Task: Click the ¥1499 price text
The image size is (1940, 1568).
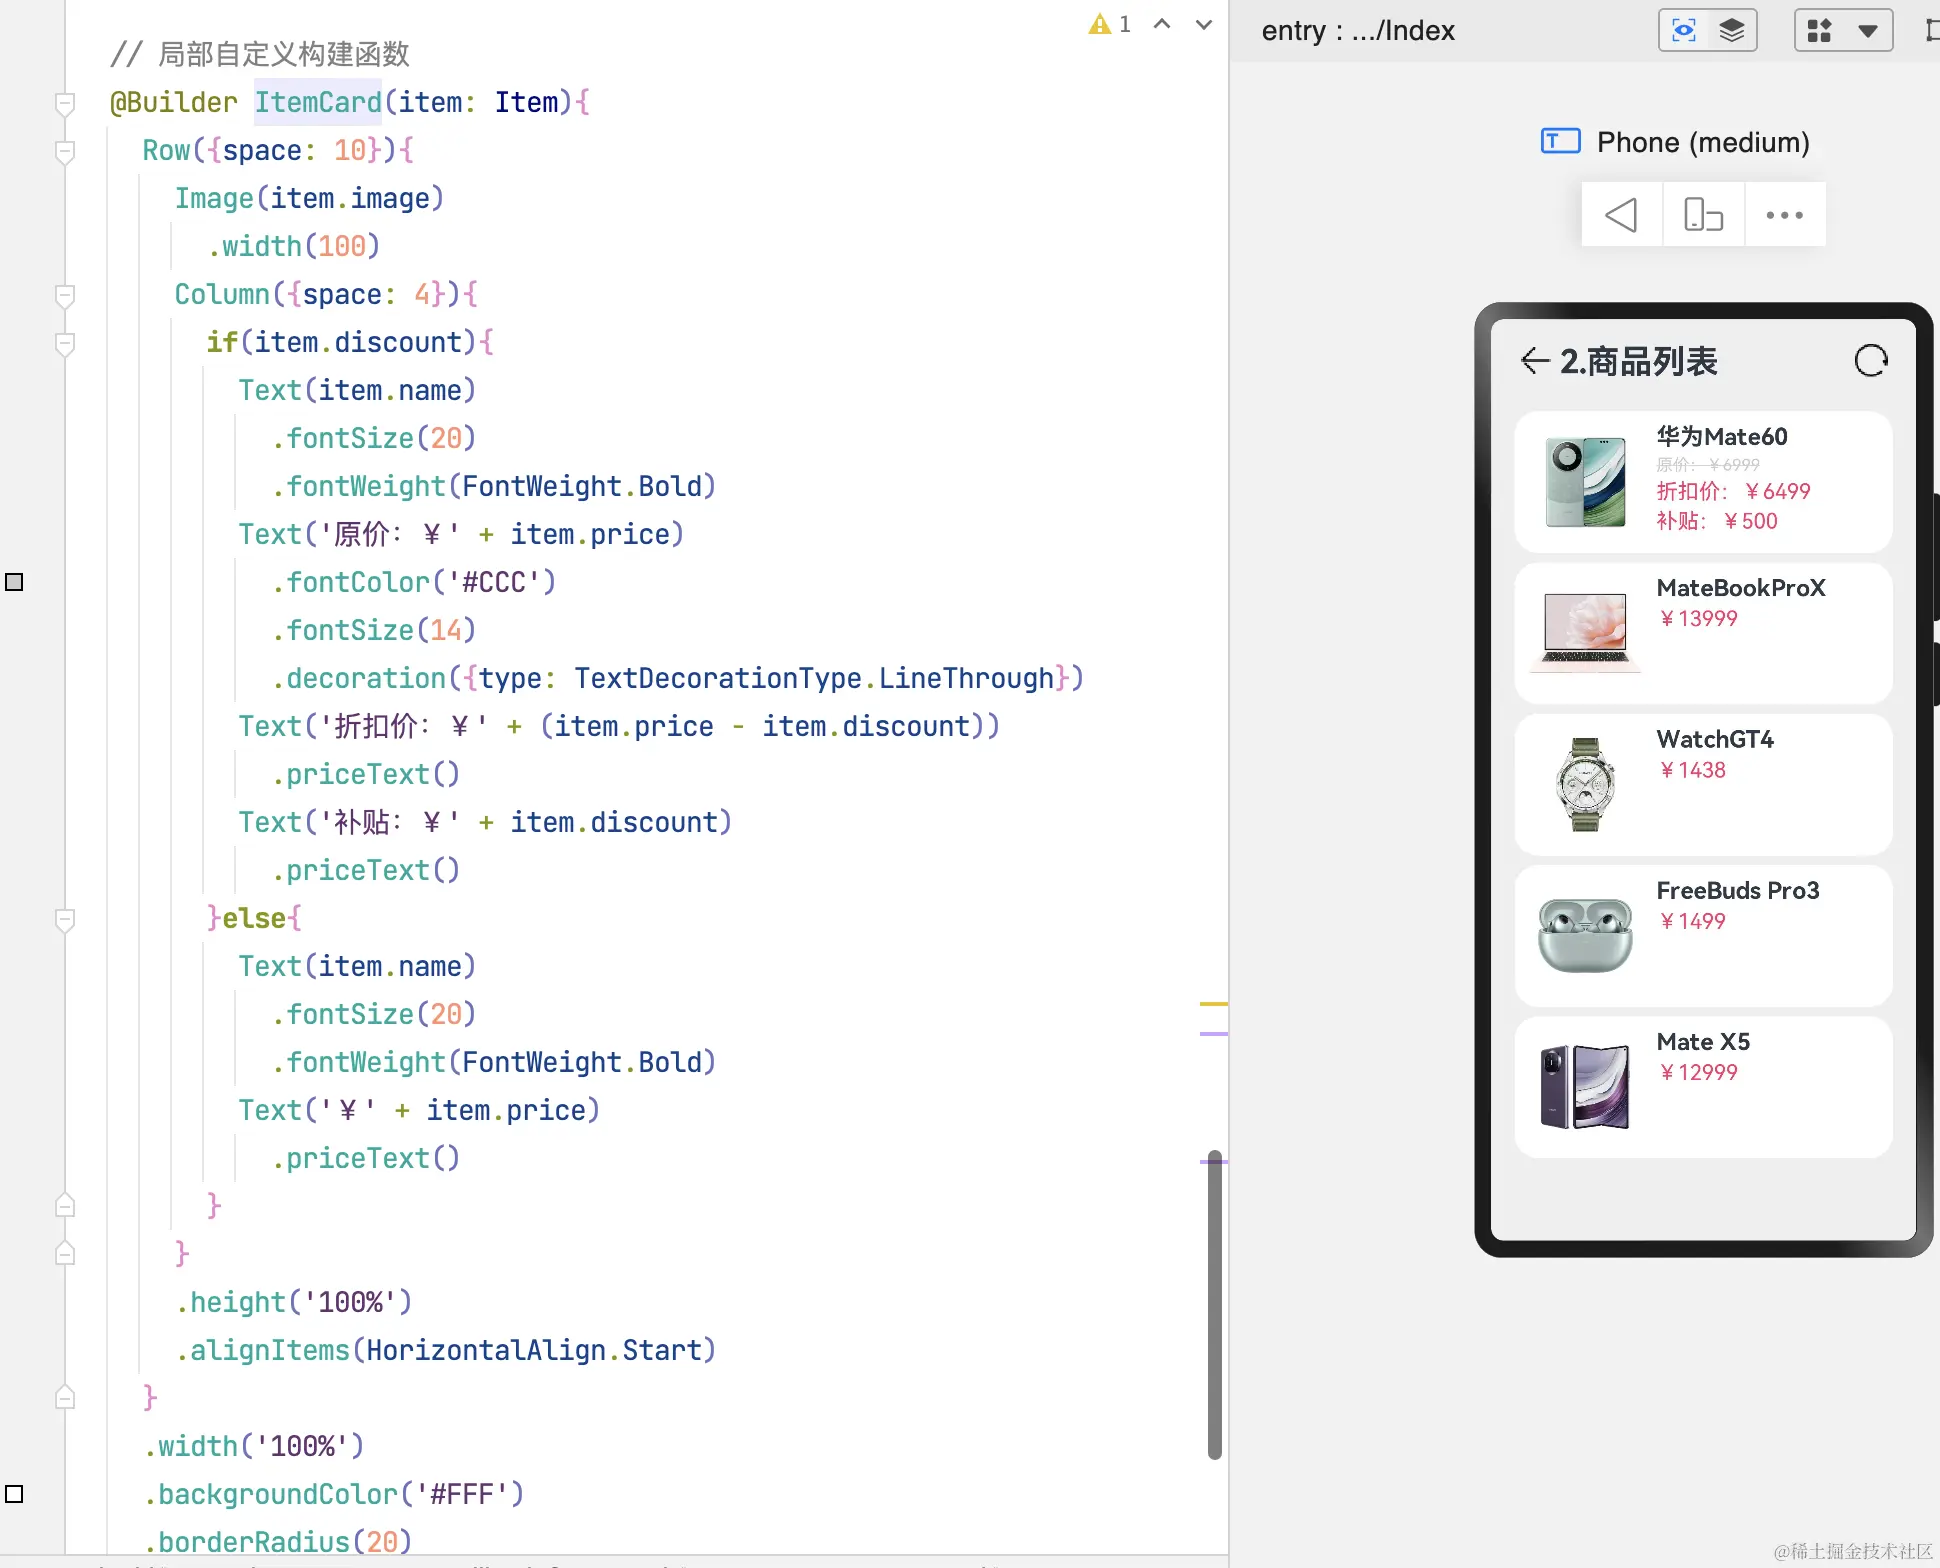Action: click(x=1692, y=920)
